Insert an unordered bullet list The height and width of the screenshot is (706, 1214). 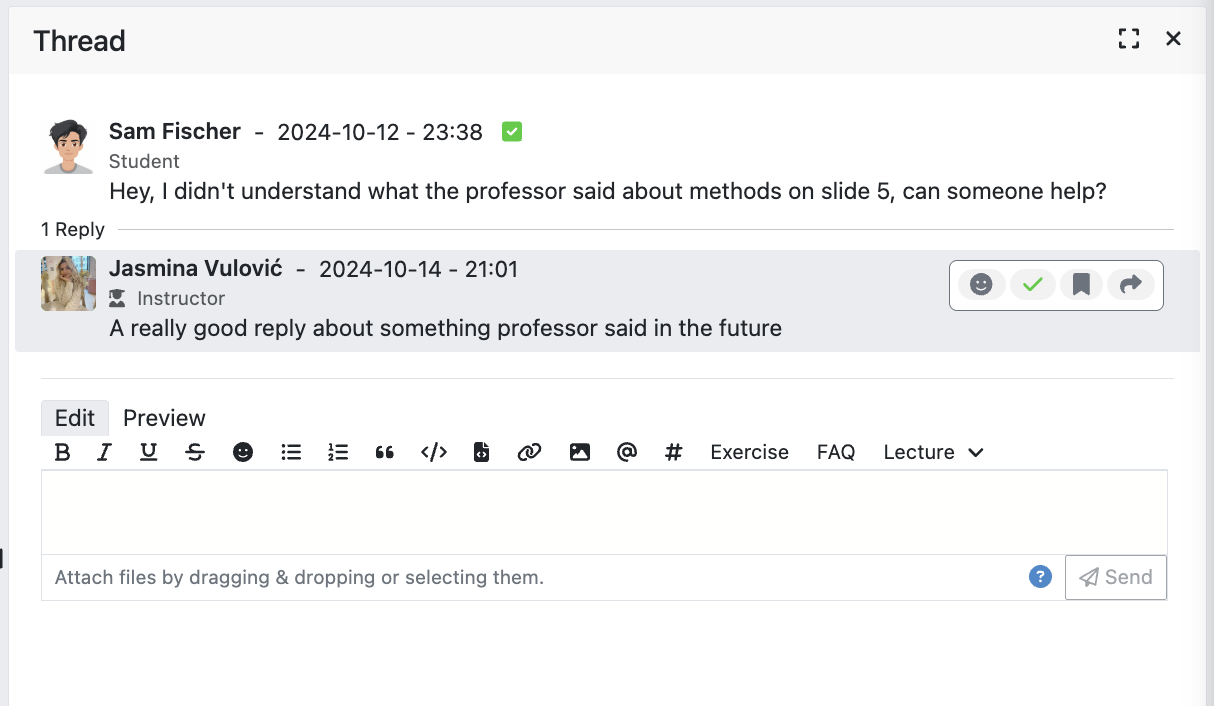pyautogui.click(x=291, y=453)
